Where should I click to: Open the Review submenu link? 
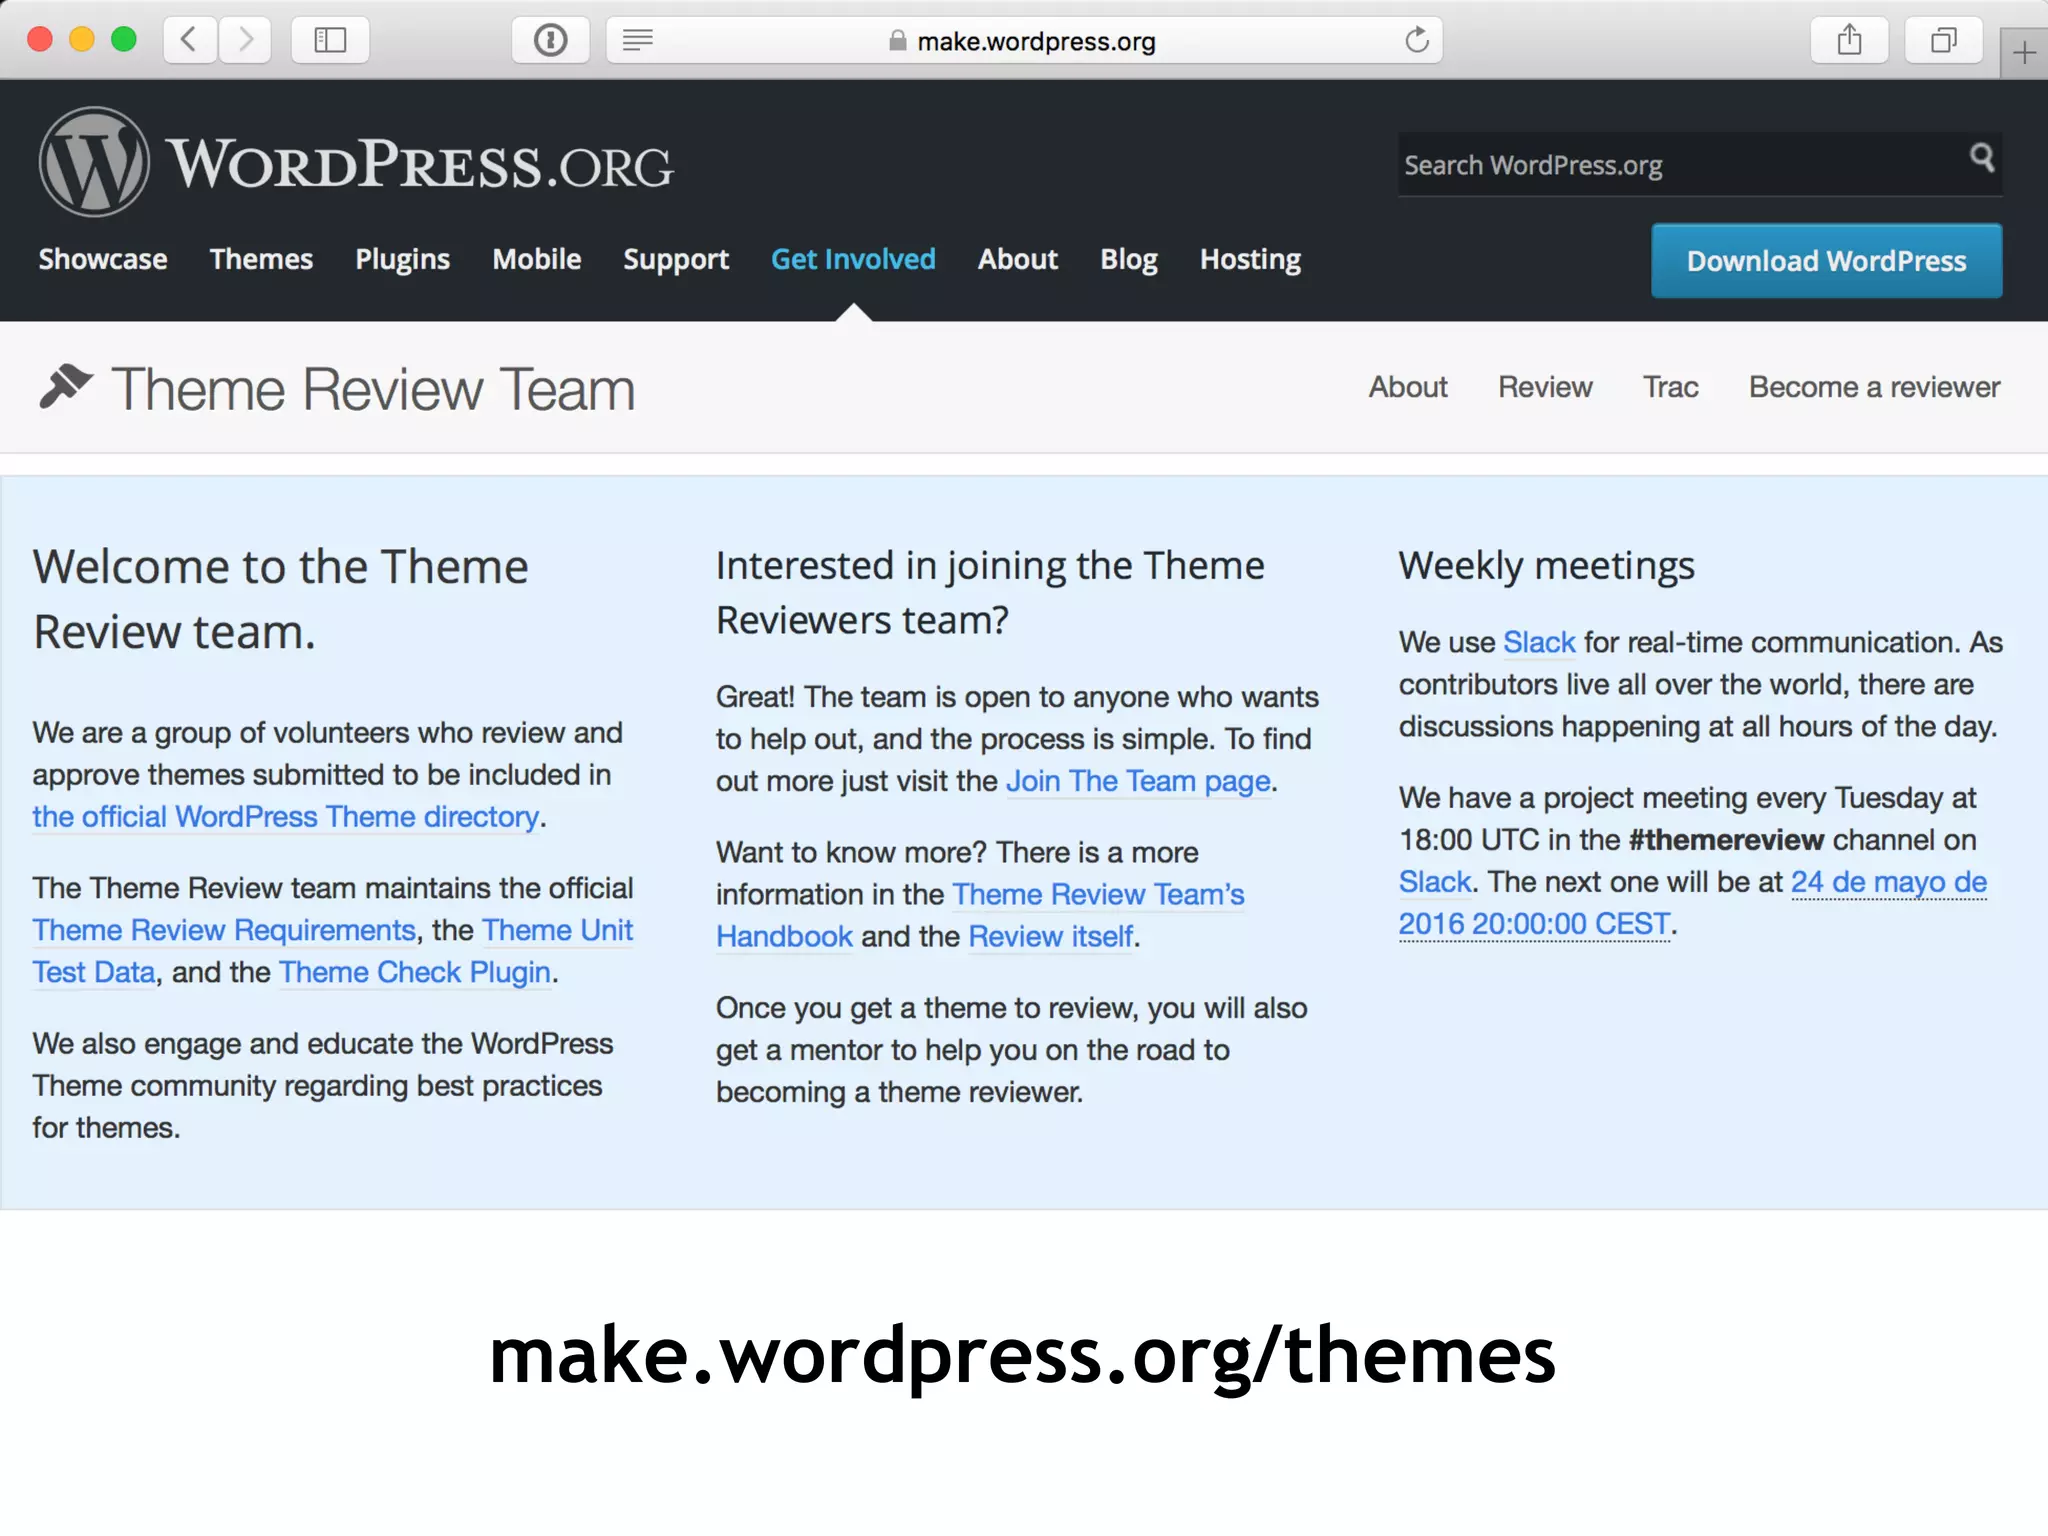pos(1545,387)
